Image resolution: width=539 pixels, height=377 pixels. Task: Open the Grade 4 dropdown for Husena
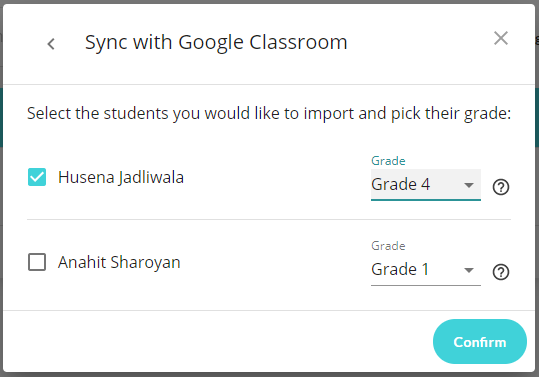click(426, 185)
